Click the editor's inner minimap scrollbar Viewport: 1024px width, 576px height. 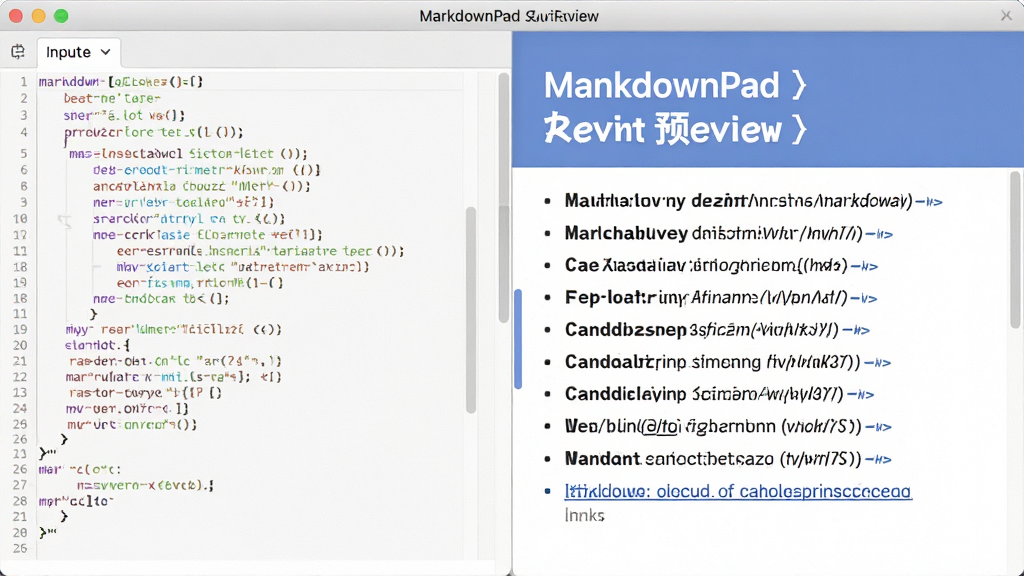pos(471,310)
